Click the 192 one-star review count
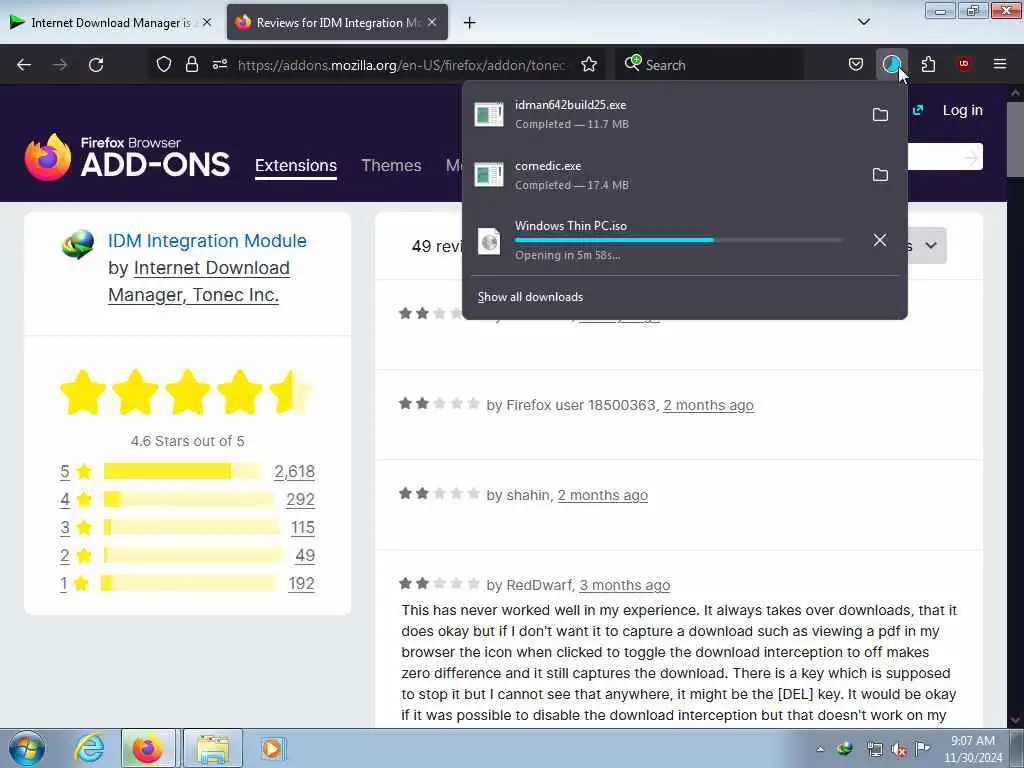The height and width of the screenshot is (768, 1024). [x=301, y=584]
